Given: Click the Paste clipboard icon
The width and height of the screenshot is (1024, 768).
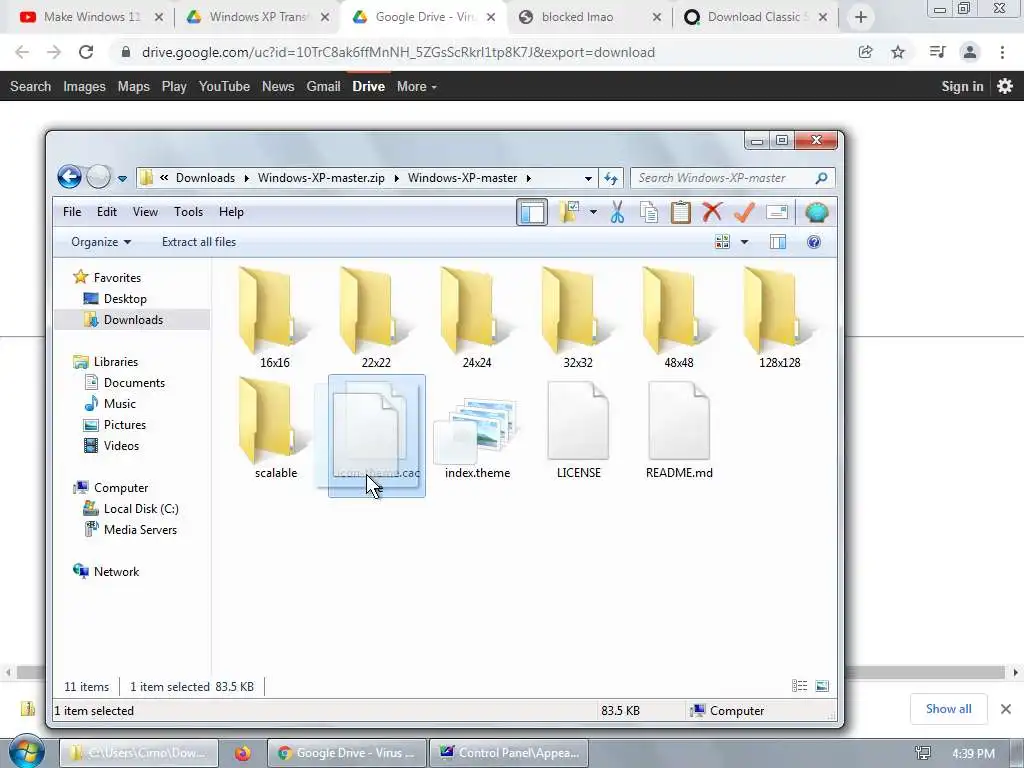Looking at the screenshot, I should [680, 212].
